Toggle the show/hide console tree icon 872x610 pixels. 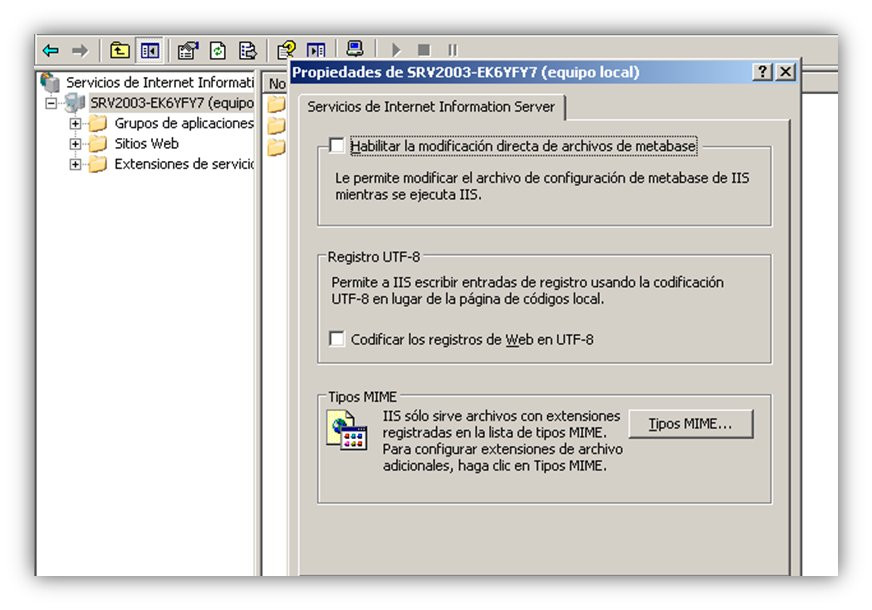(150, 51)
